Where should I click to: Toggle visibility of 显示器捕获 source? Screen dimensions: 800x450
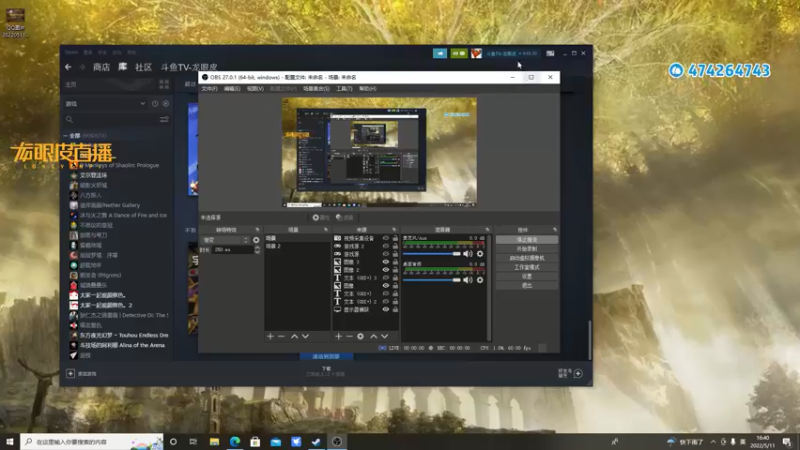[x=386, y=309]
